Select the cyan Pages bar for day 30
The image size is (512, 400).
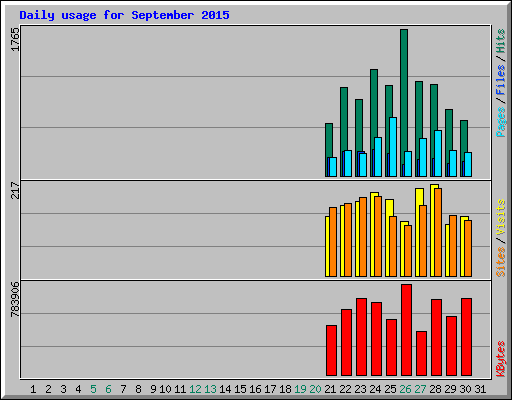click(468, 164)
